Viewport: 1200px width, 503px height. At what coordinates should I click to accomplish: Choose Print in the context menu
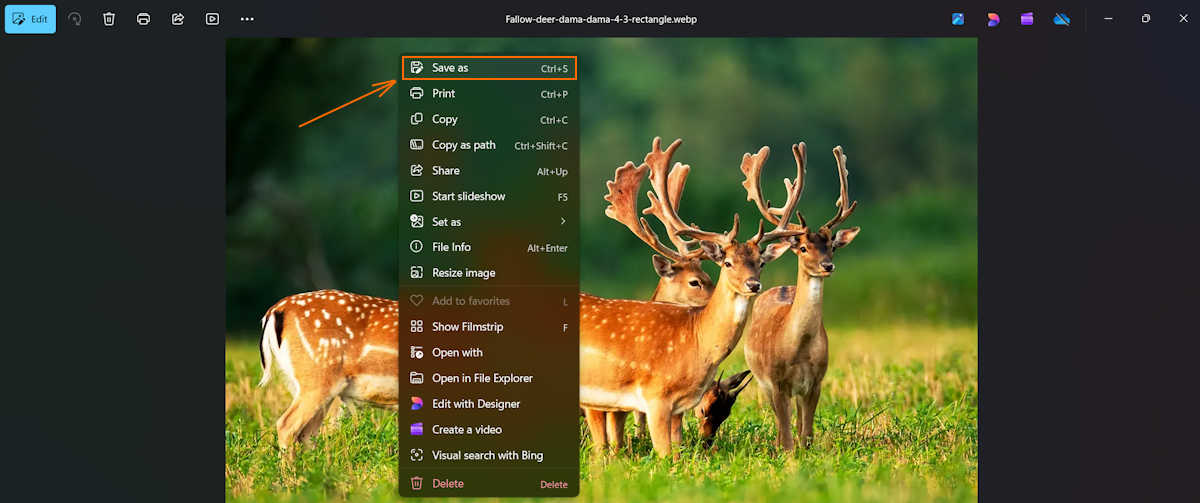[x=489, y=94]
